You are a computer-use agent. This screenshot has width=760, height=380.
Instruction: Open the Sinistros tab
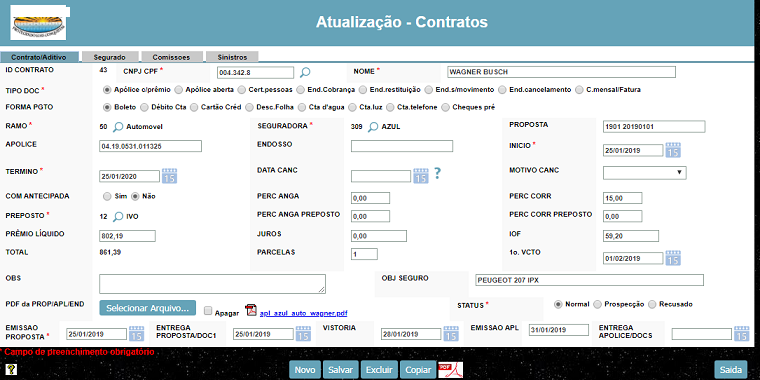(x=232, y=57)
